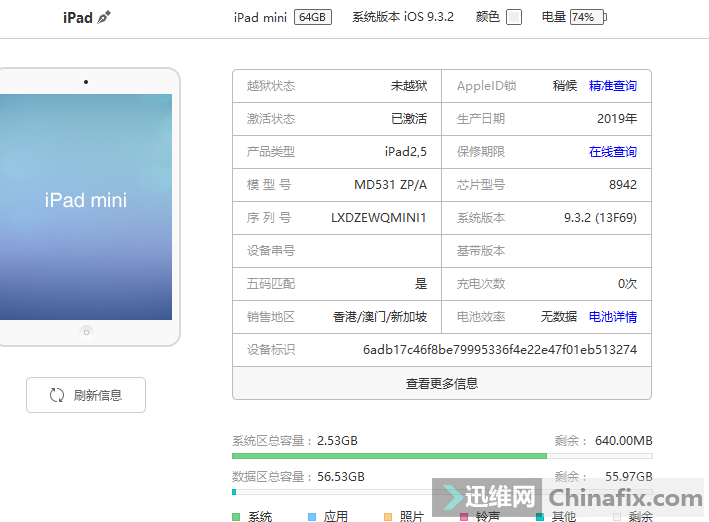The width and height of the screenshot is (709, 522).
Task: Expand 查看更多信息 section
Action: coord(441,383)
